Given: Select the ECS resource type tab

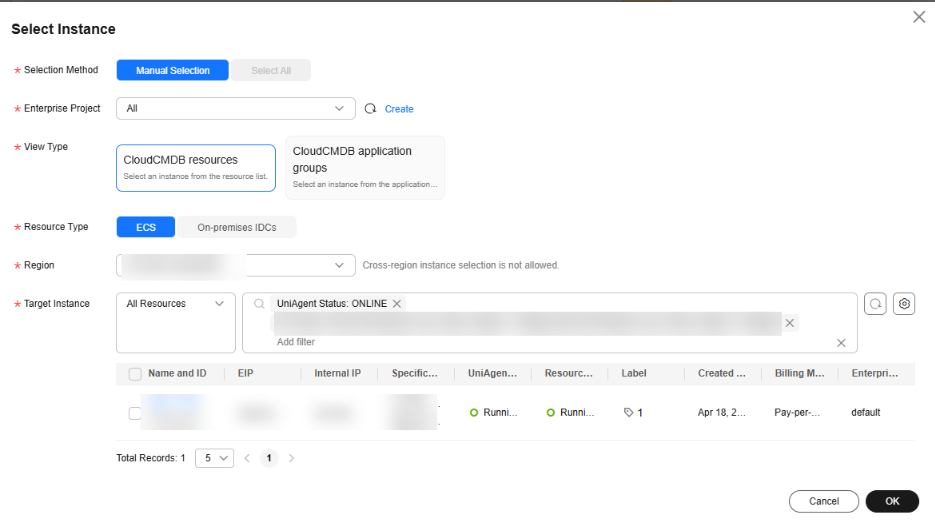Looking at the screenshot, I should [146, 227].
